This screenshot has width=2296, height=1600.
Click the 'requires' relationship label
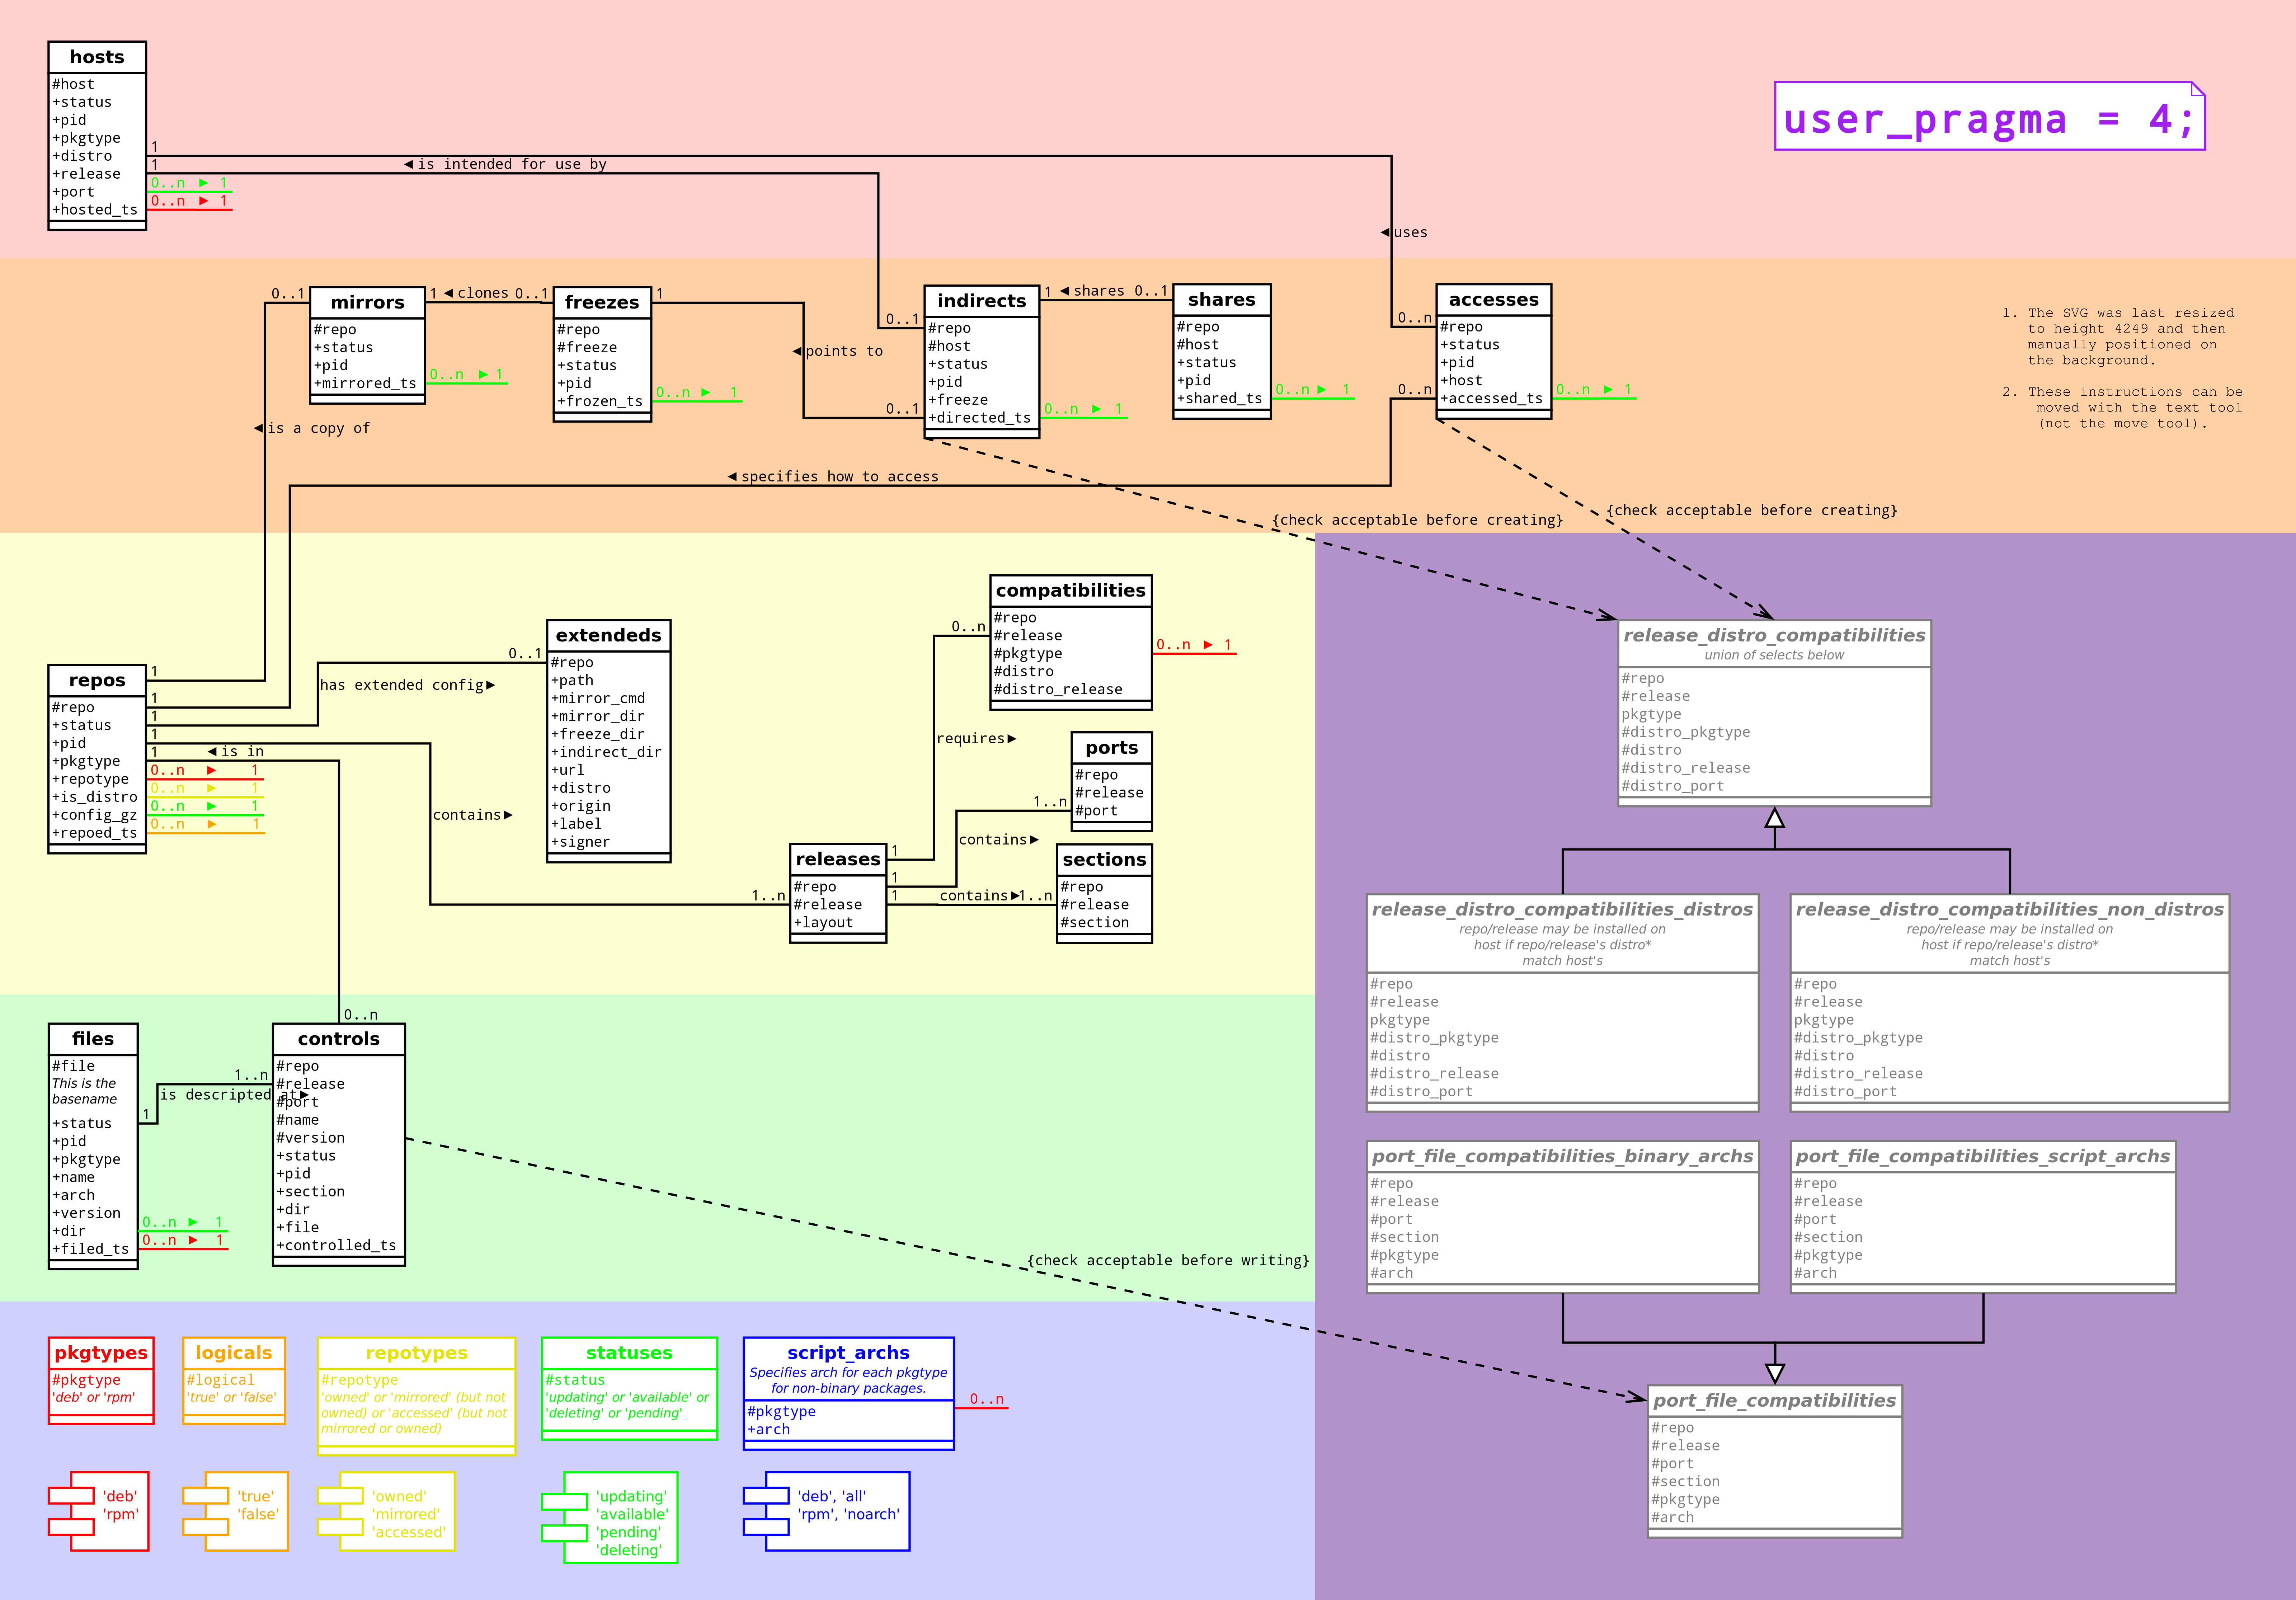970,739
